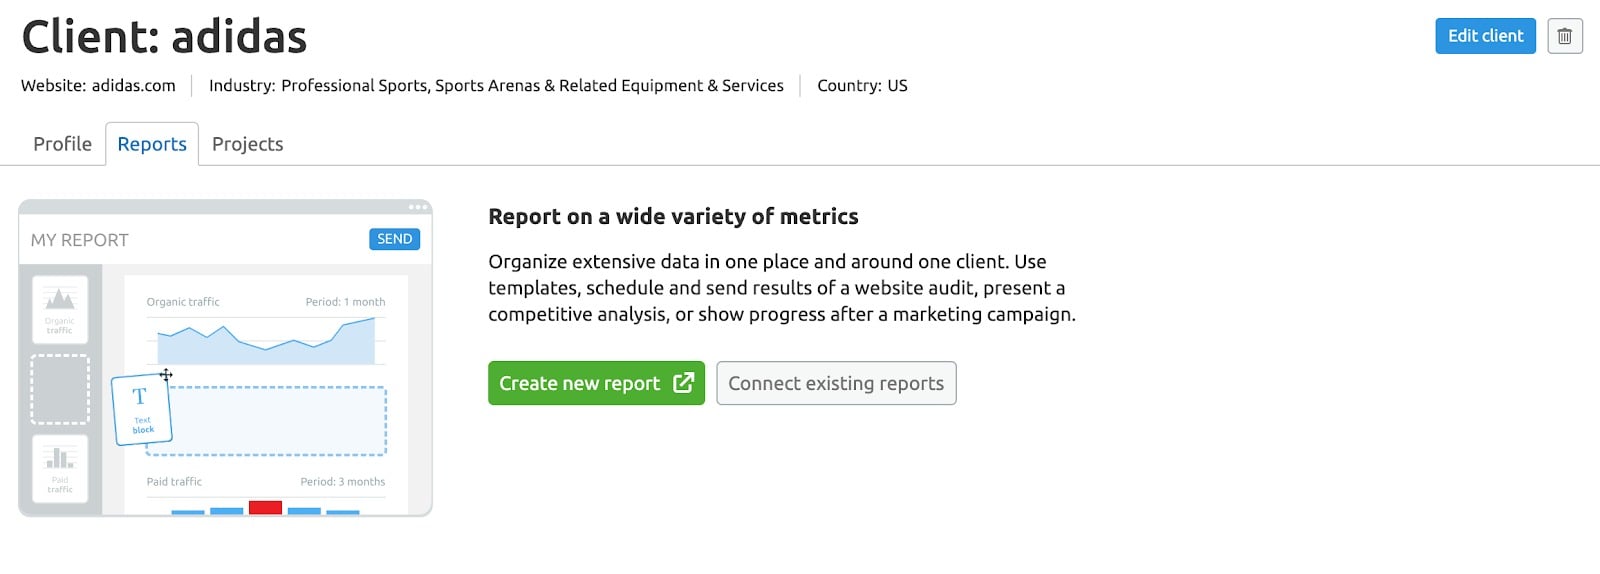
Task: Click the Text block tile in preview
Action: pos(142,410)
